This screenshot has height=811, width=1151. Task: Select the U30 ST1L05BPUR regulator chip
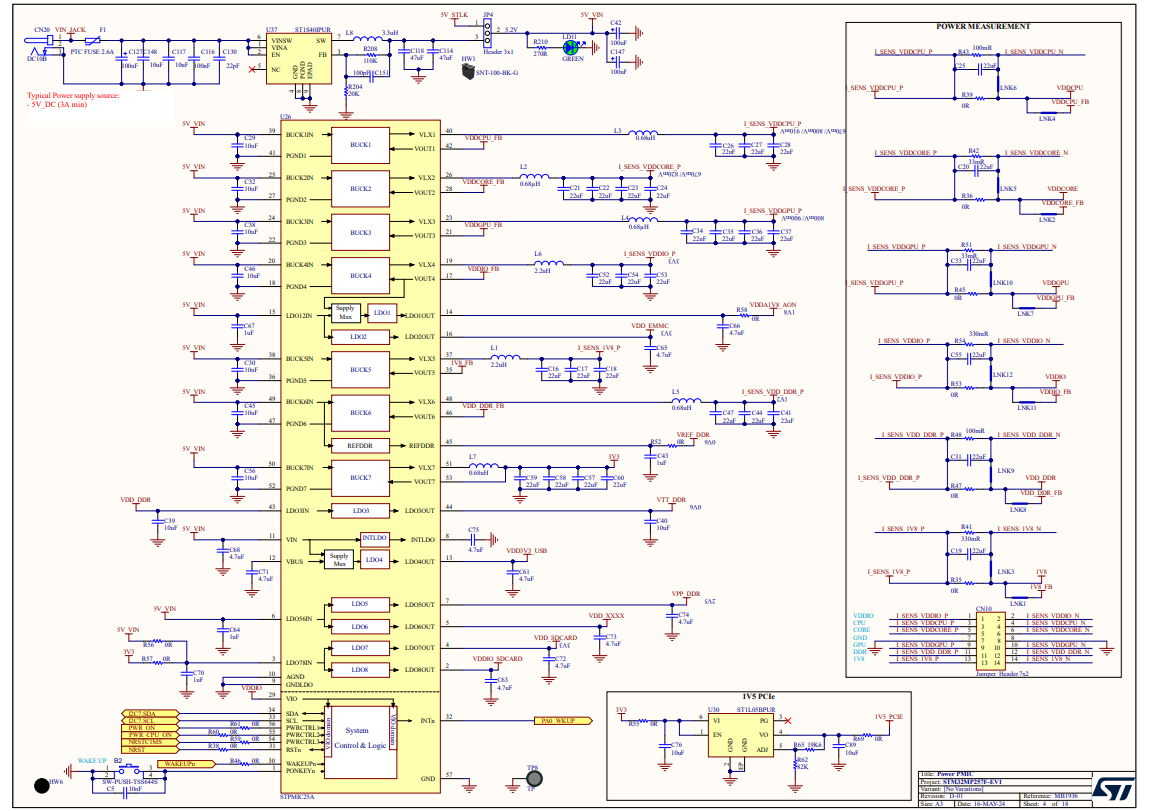click(x=743, y=736)
